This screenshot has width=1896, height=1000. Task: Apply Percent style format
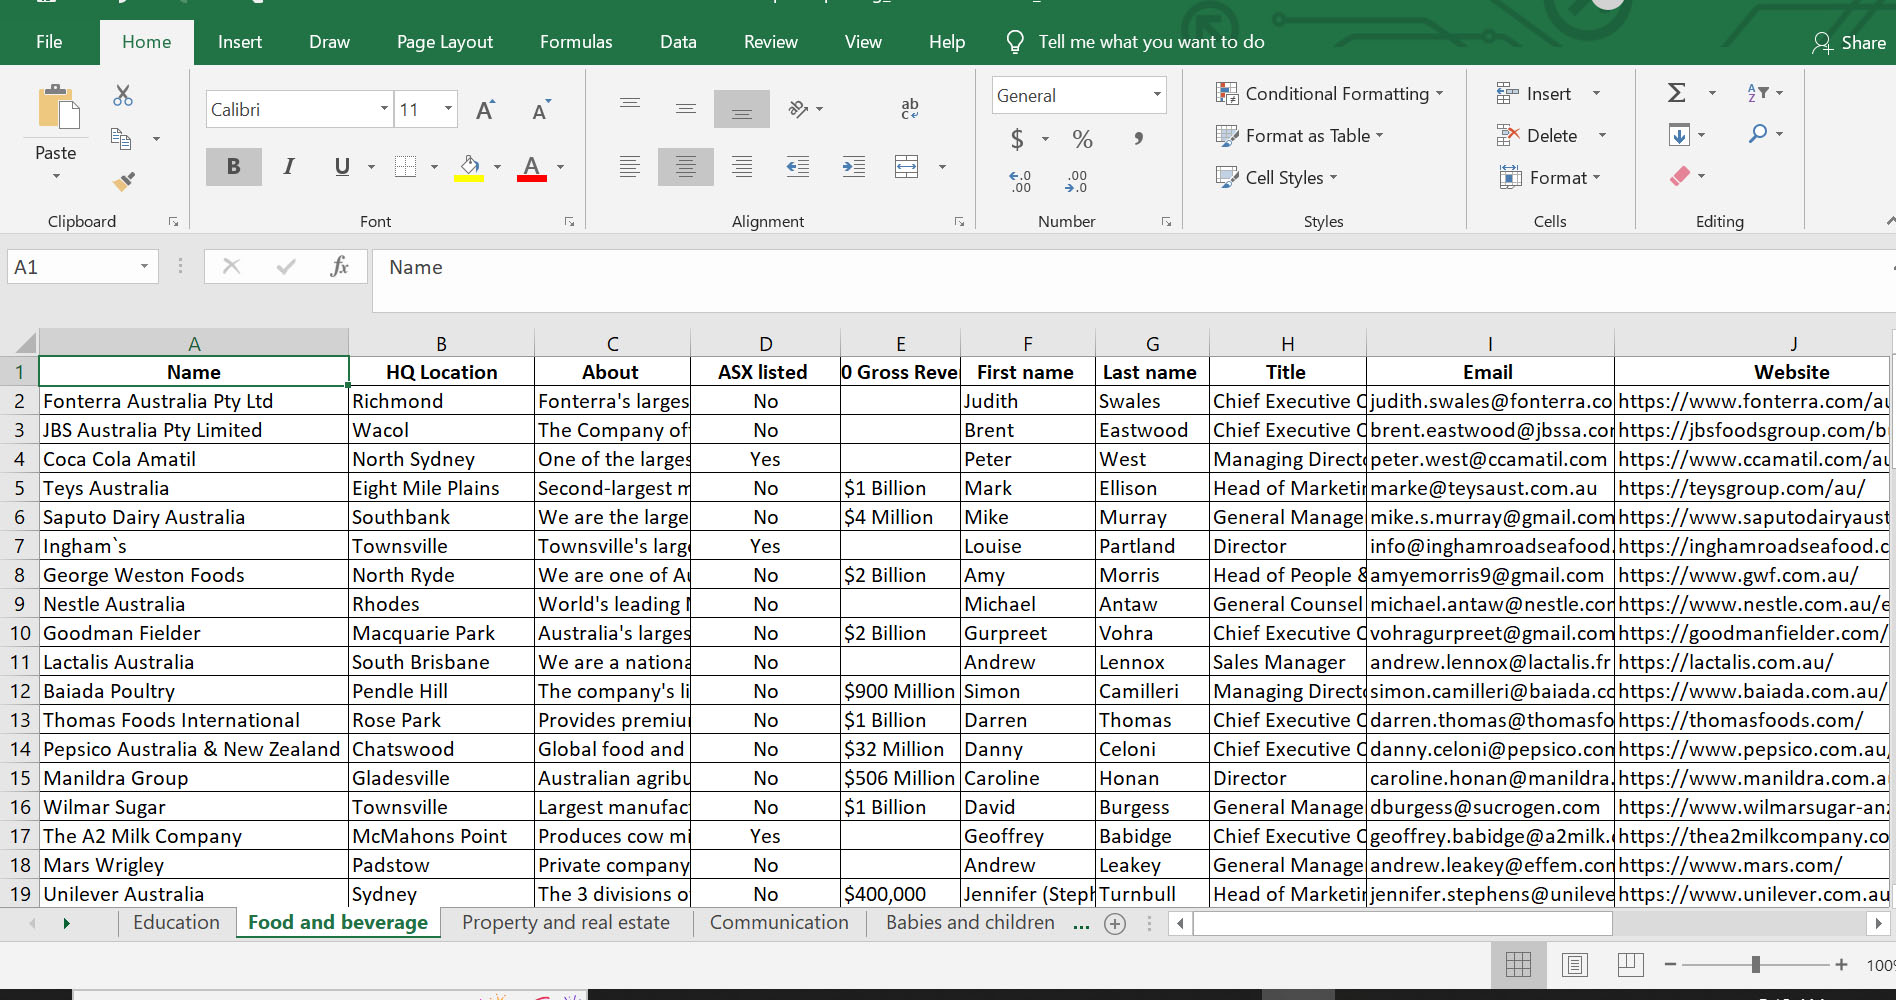1082,139
